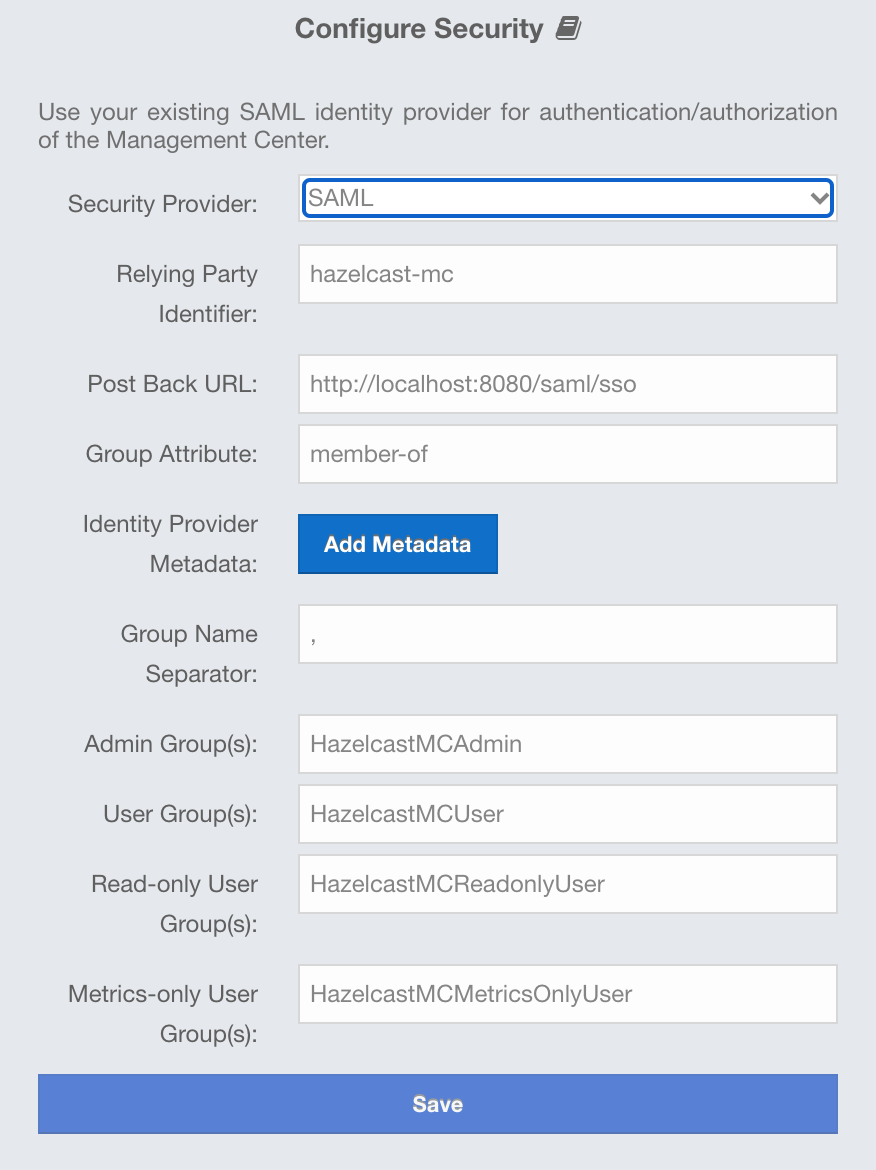Viewport: 876px width, 1170px height.
Task: Save the security configuration
Action: coord(437,1104)
